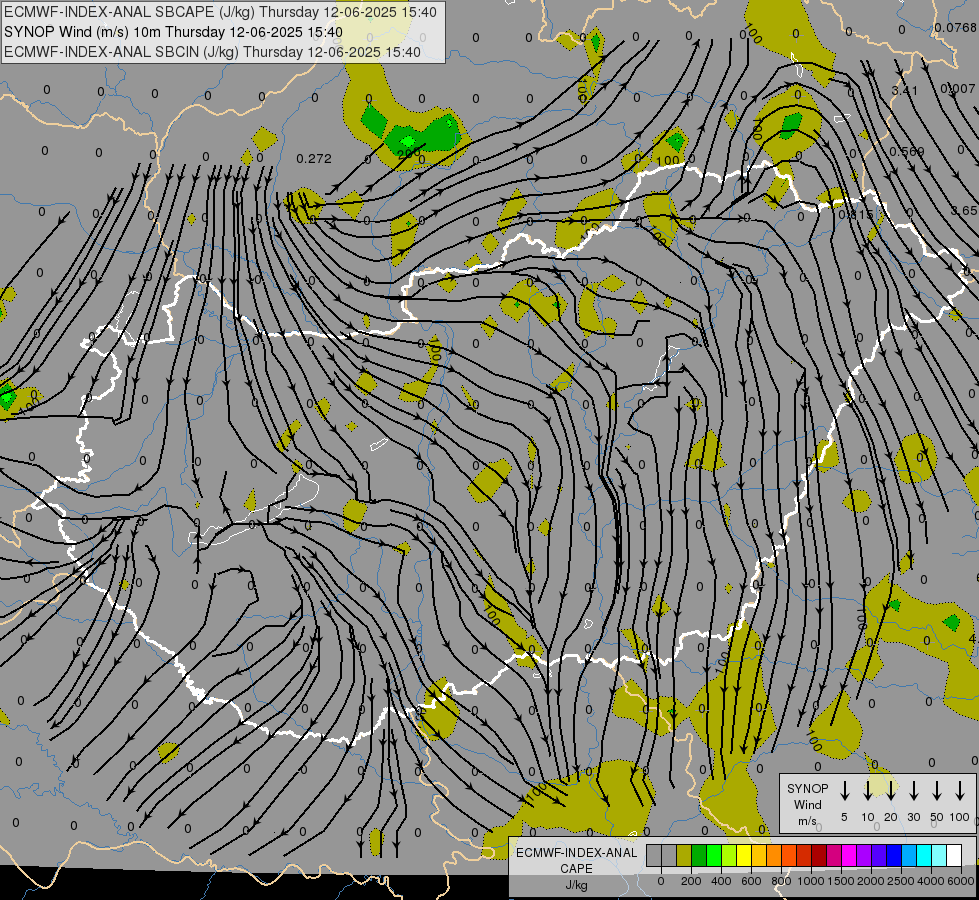
Task: Click the '600' tick label on CAPE scale
Action: point(751,881)
